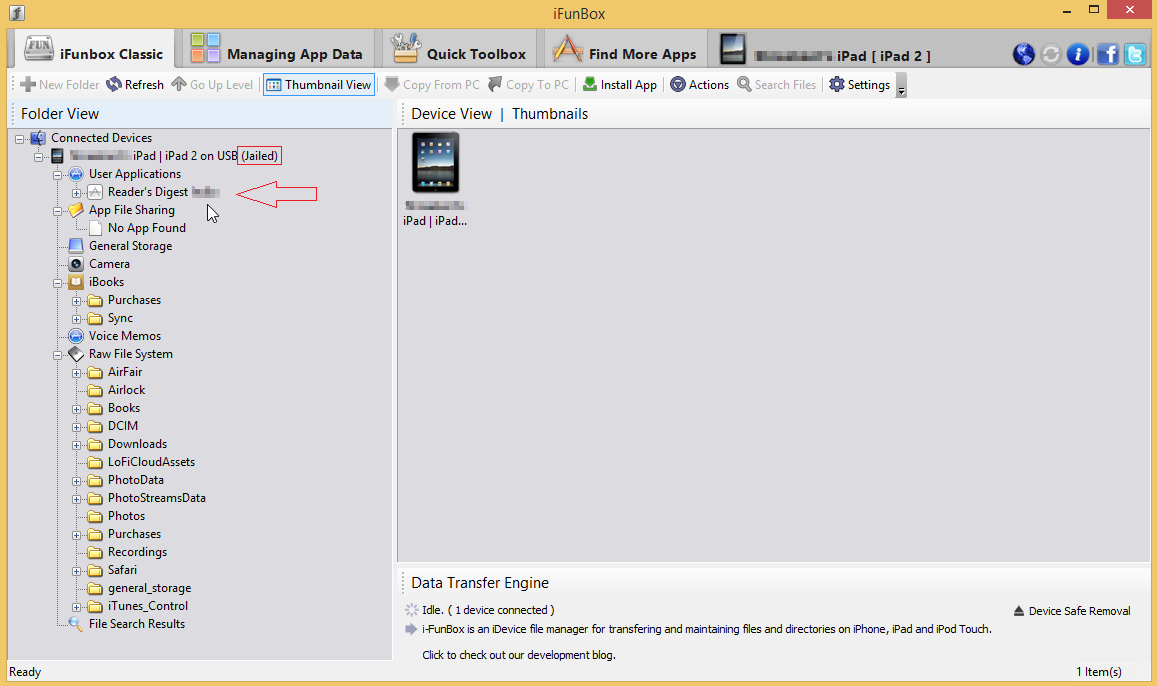Select PhotoStreamsData folder
The image size is (1157, 686).
tap(156, 498)
